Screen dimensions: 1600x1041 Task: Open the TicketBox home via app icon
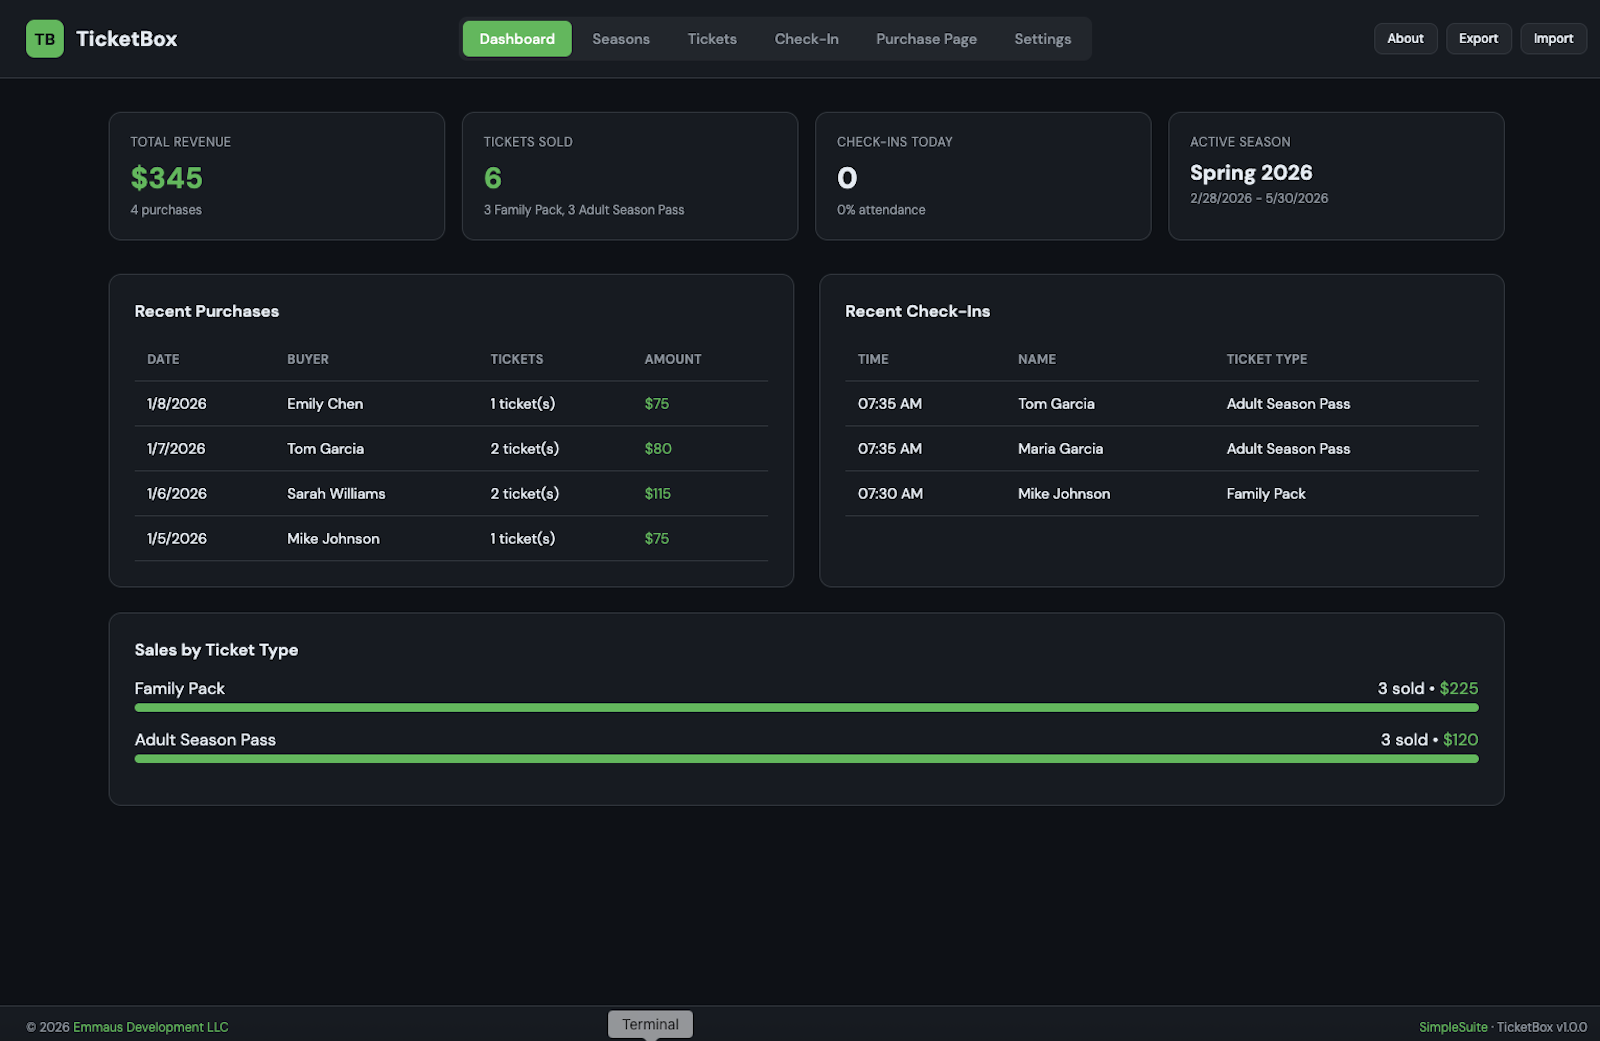(x=45, y=38)
